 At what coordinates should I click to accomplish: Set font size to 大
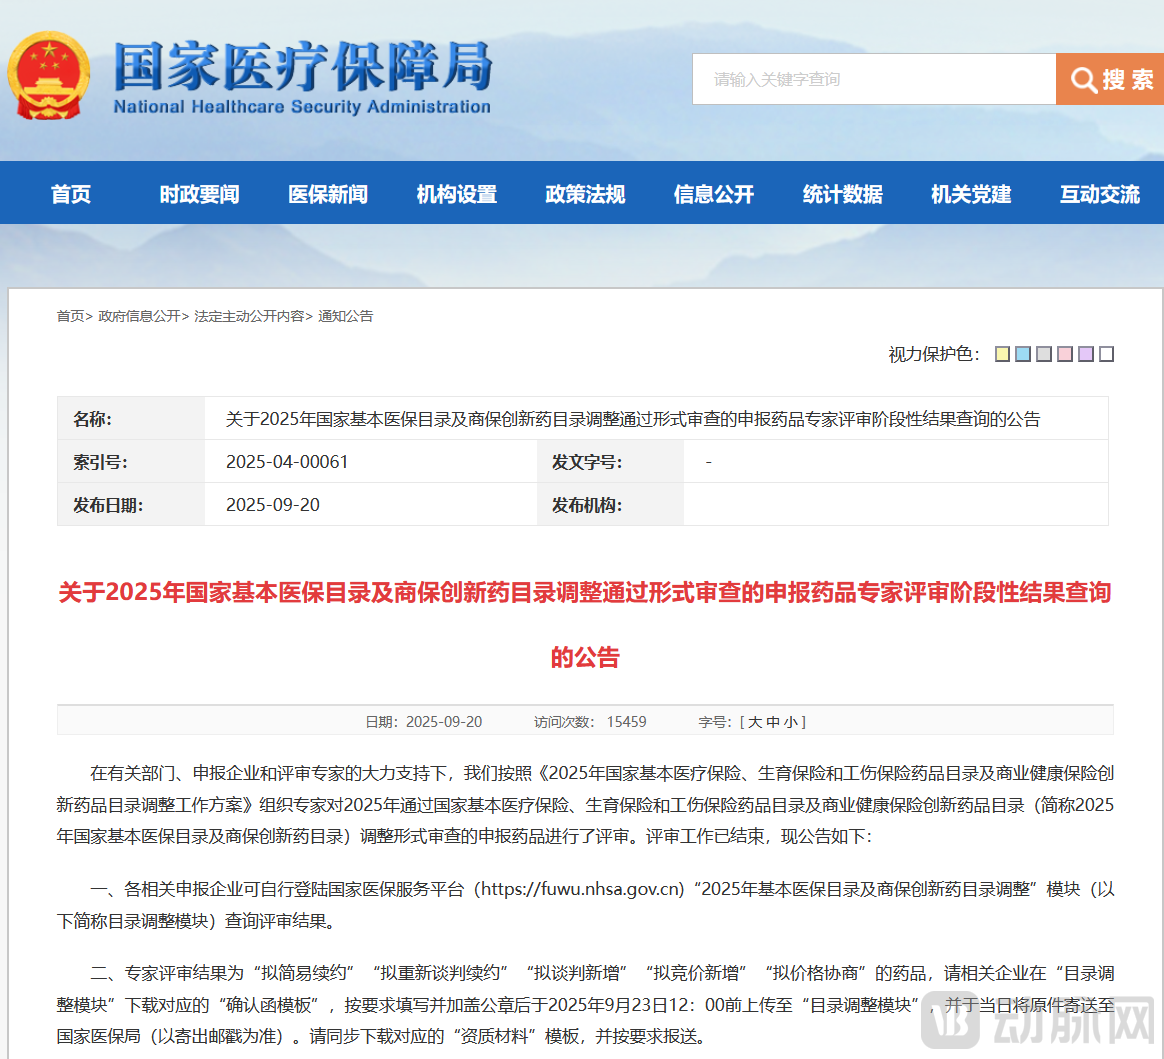[x=755, y=721]
